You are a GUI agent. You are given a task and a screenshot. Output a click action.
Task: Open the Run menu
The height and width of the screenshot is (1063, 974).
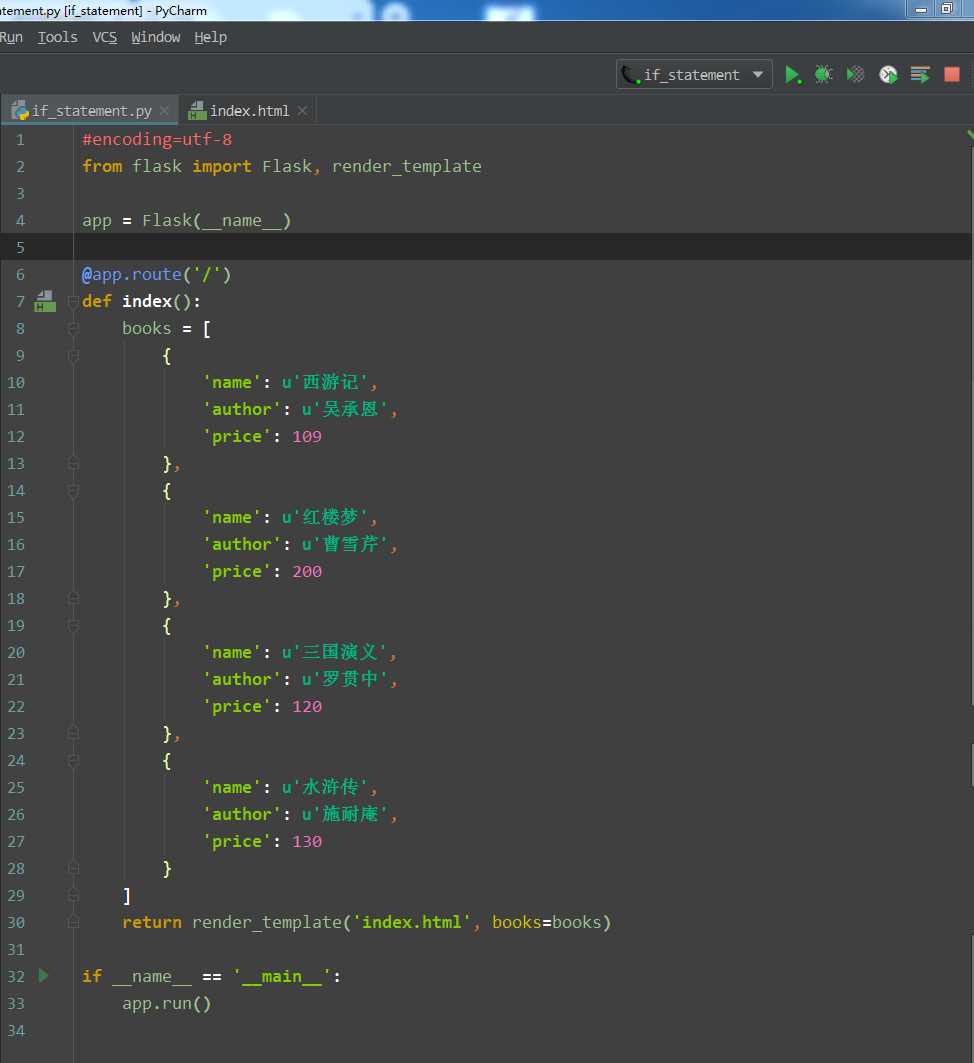click(11, 37)
